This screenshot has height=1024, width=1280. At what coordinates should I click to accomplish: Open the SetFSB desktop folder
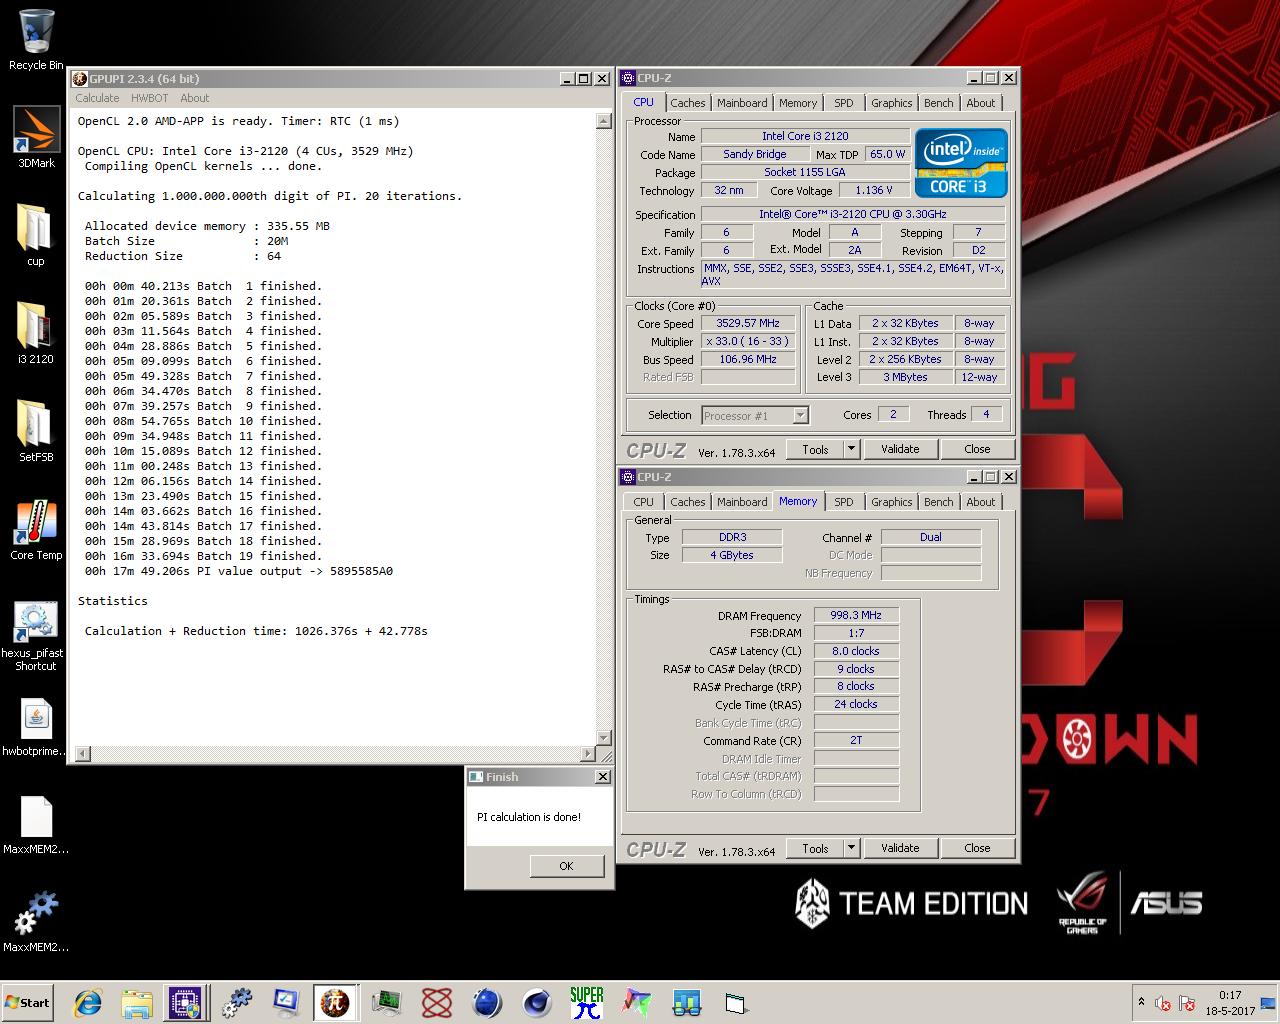(36, 431)
